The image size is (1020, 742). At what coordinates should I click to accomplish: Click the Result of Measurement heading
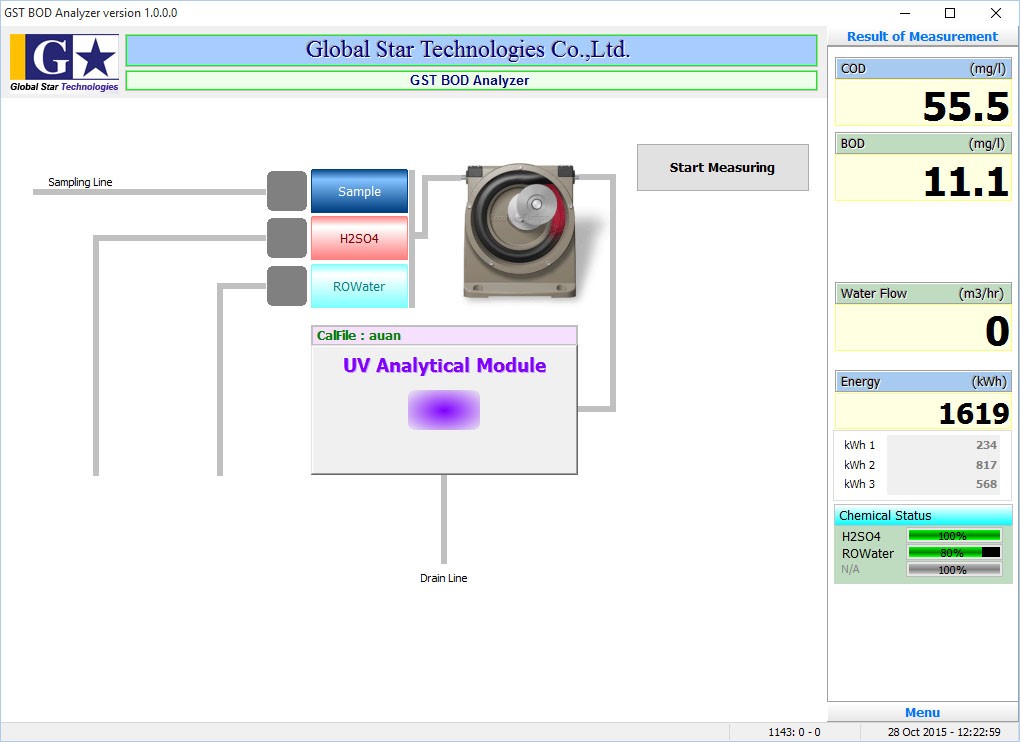(922, 36)
